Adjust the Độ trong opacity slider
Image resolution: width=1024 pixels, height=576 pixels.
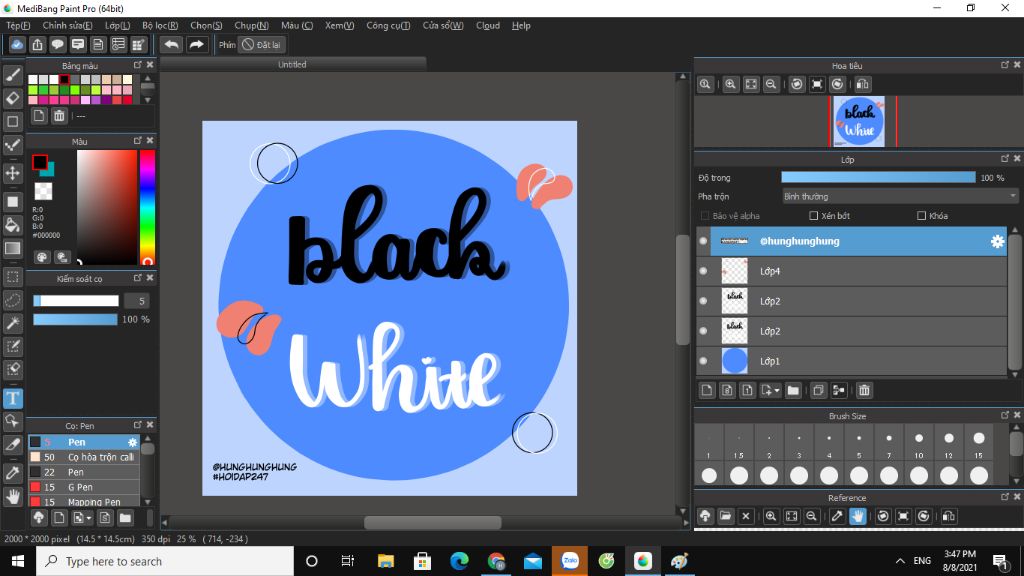click(878, 178)
